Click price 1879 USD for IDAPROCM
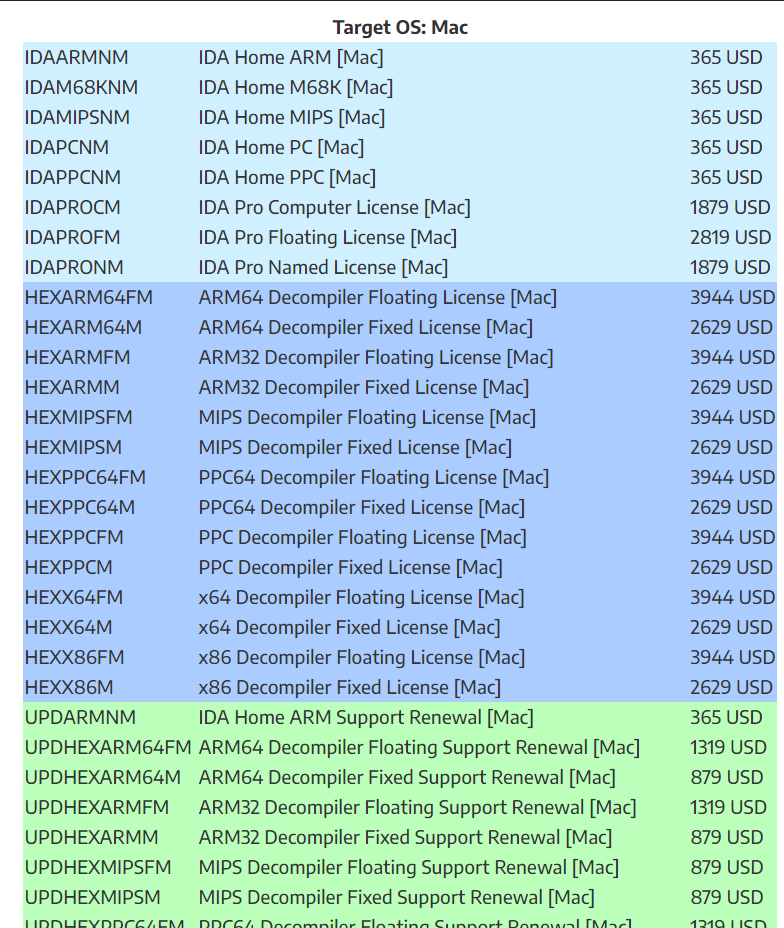784x928 pixels. tap(730, 207)
